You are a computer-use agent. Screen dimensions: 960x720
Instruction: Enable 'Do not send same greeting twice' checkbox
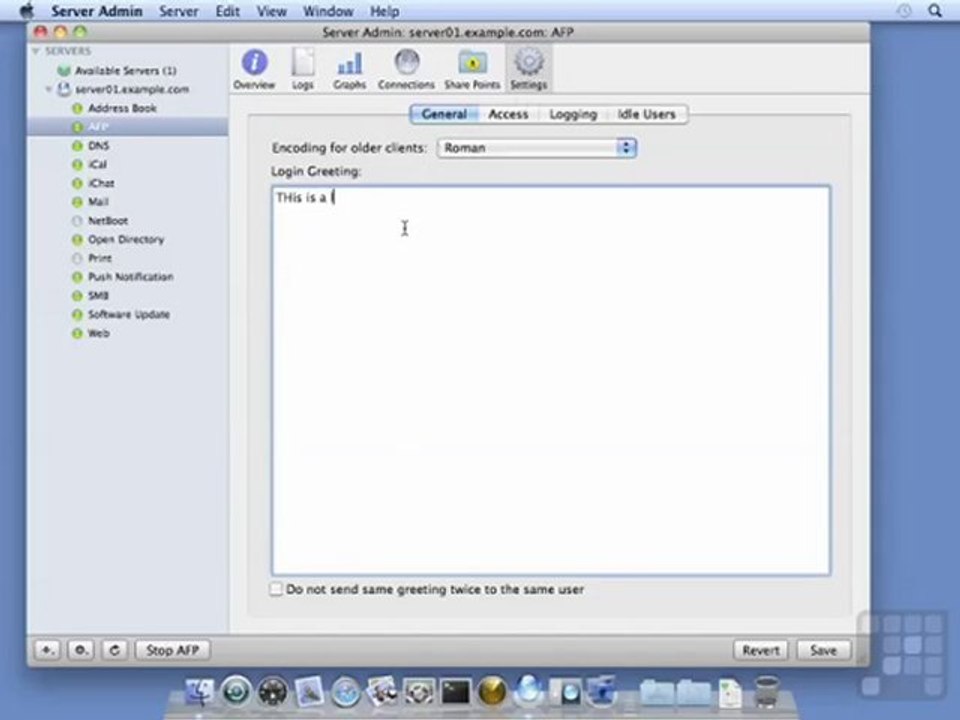point(276,589)
